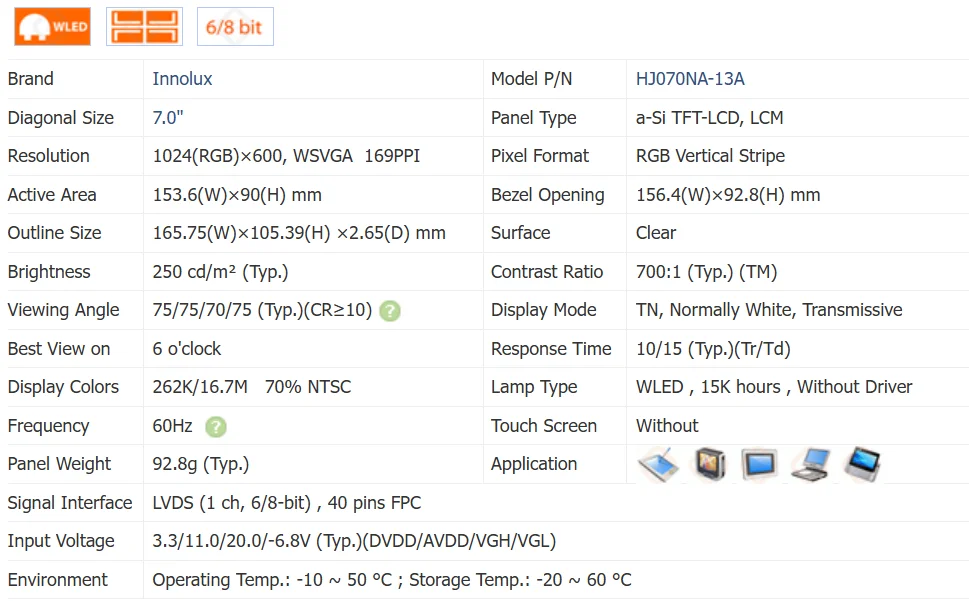Viewport: 969px width, 601px height.
Task: Click the 262K/16.7M display colors value
Action: click(200, 387)
